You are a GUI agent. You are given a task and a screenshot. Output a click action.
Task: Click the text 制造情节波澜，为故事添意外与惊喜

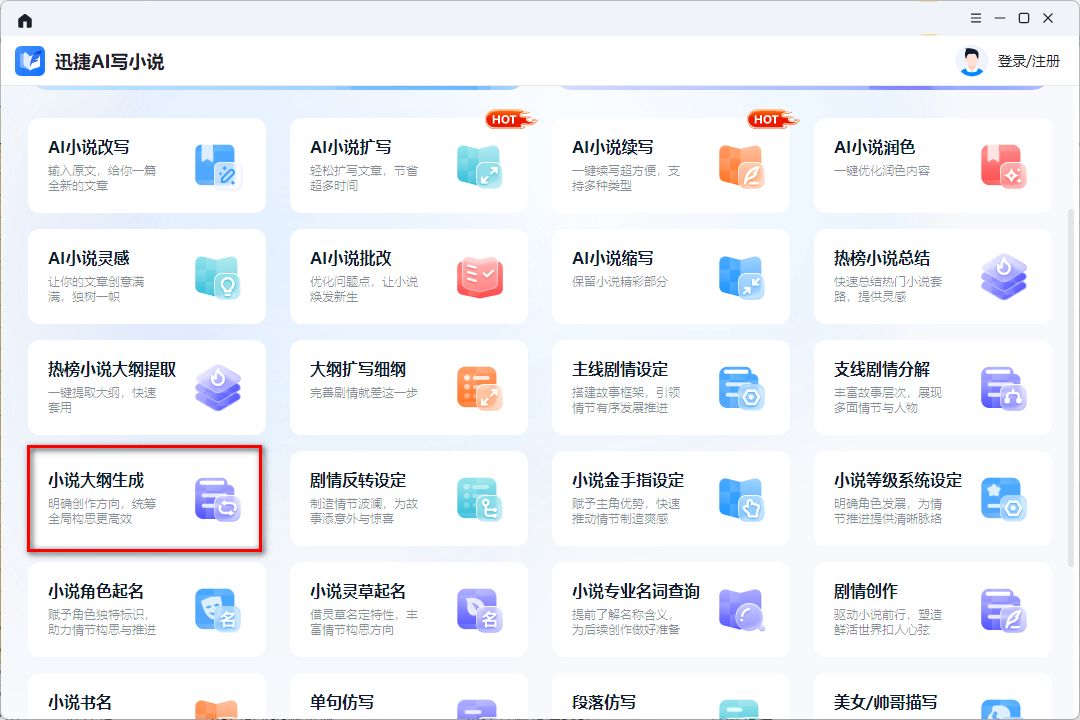coord(364,511)
